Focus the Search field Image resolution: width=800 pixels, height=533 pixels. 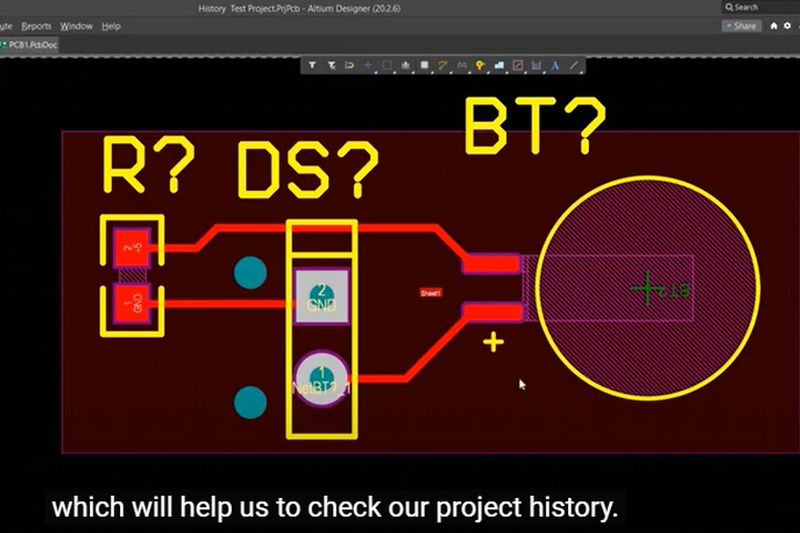(760, 7)
